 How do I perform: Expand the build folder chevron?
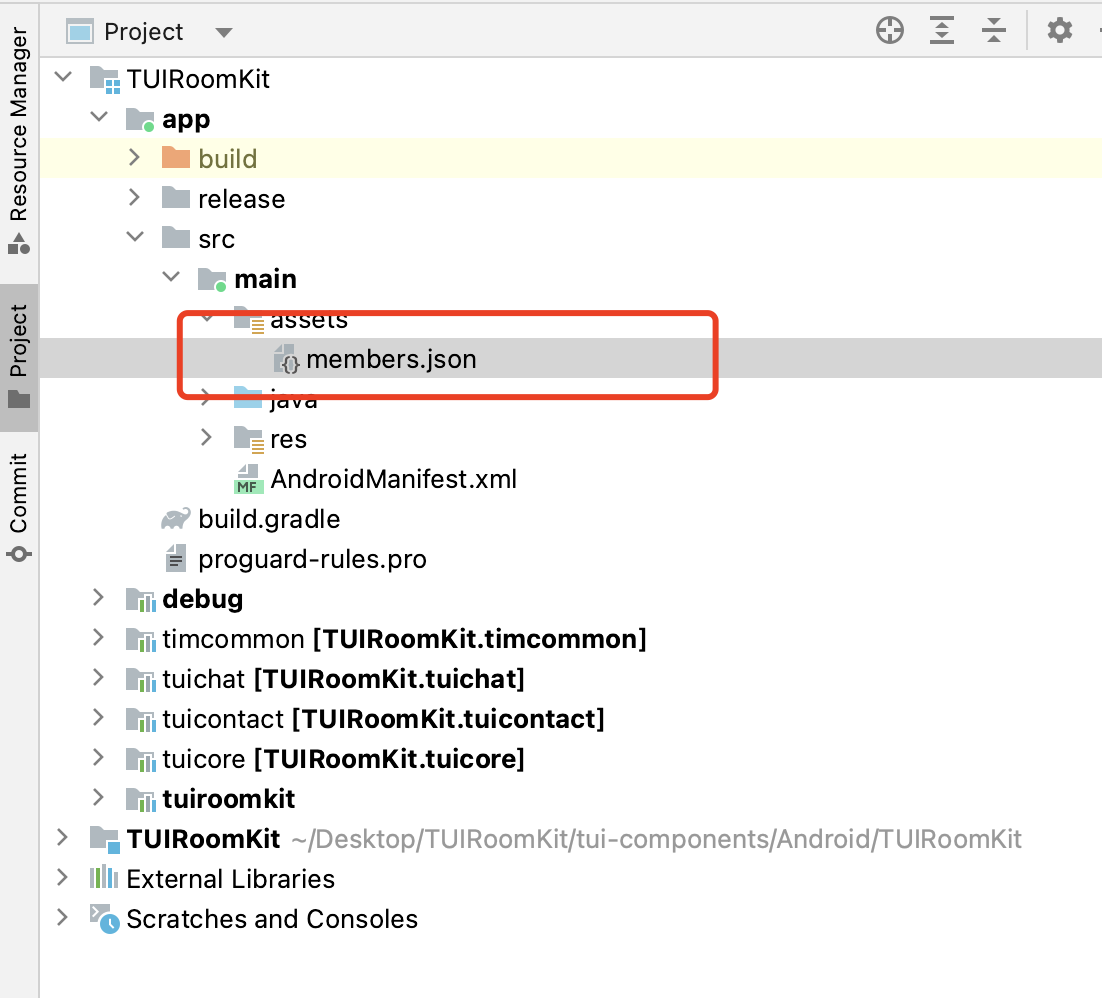point(135,157)
